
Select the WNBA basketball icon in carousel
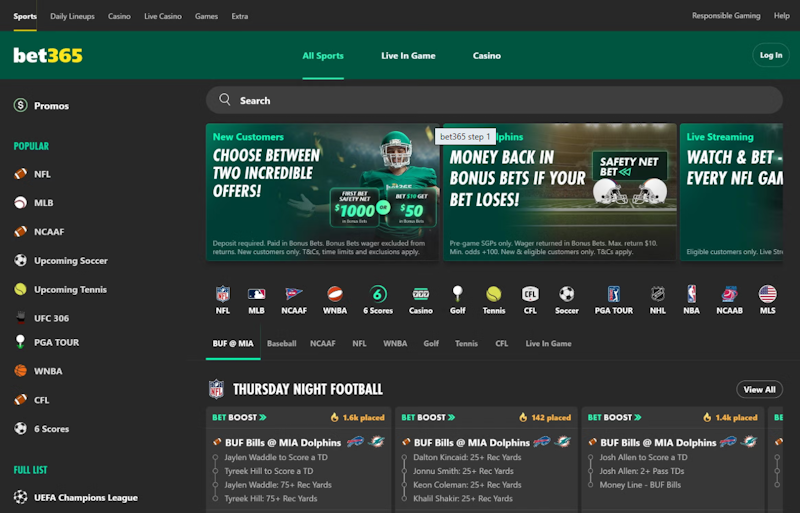pyautogui.click(x=335, y=294)
